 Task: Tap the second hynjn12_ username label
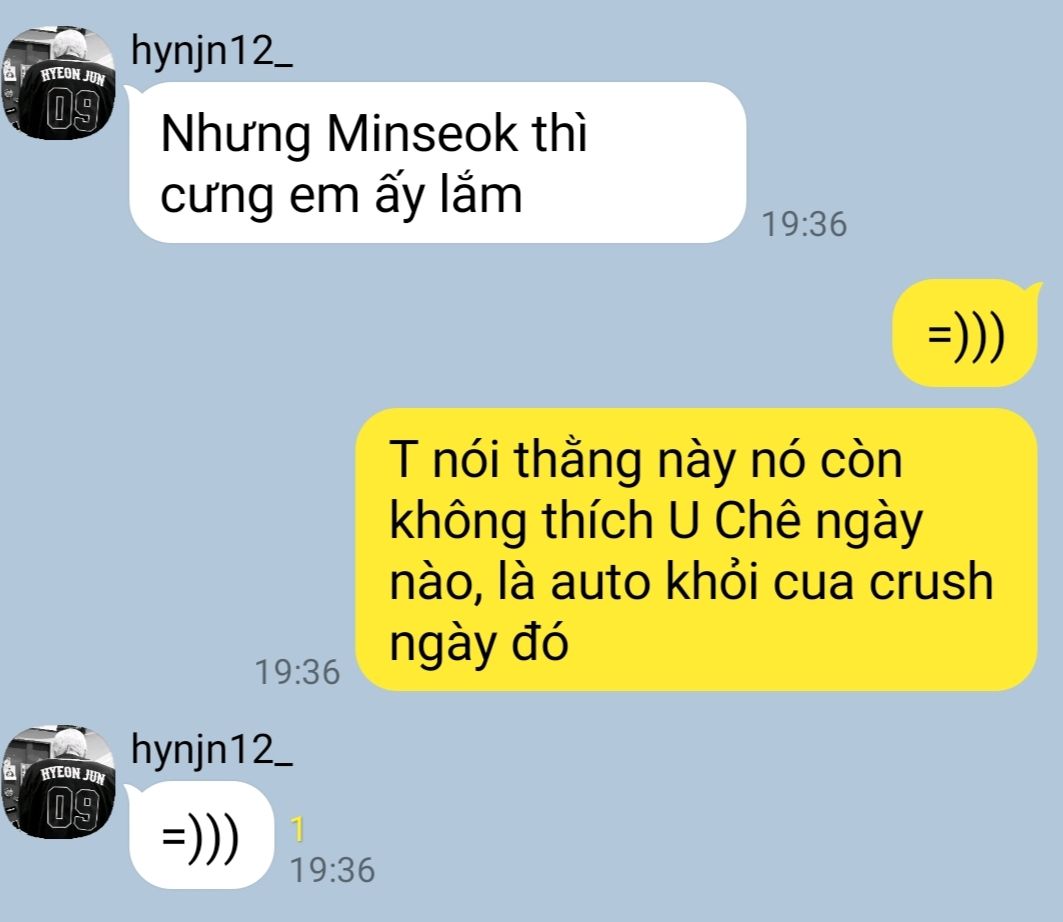point(212,750)
